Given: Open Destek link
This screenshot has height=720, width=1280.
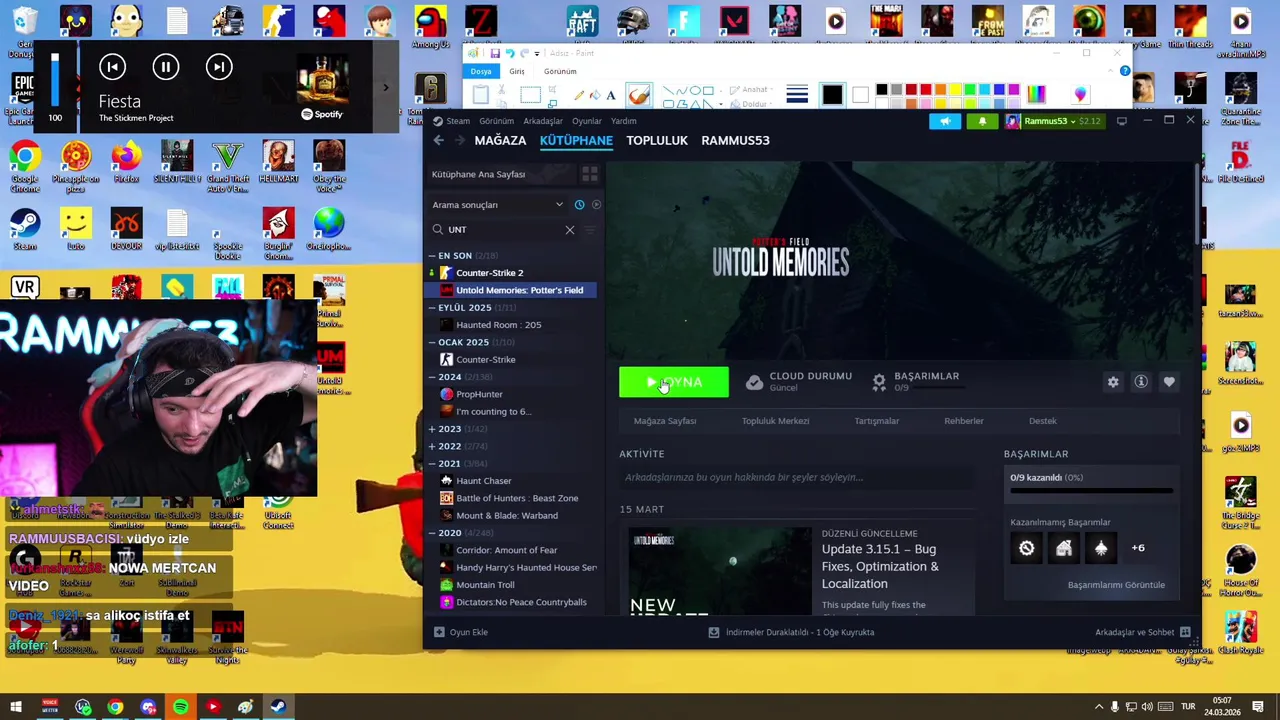Looking at the screenshot, I should (x=1042, y=421).
